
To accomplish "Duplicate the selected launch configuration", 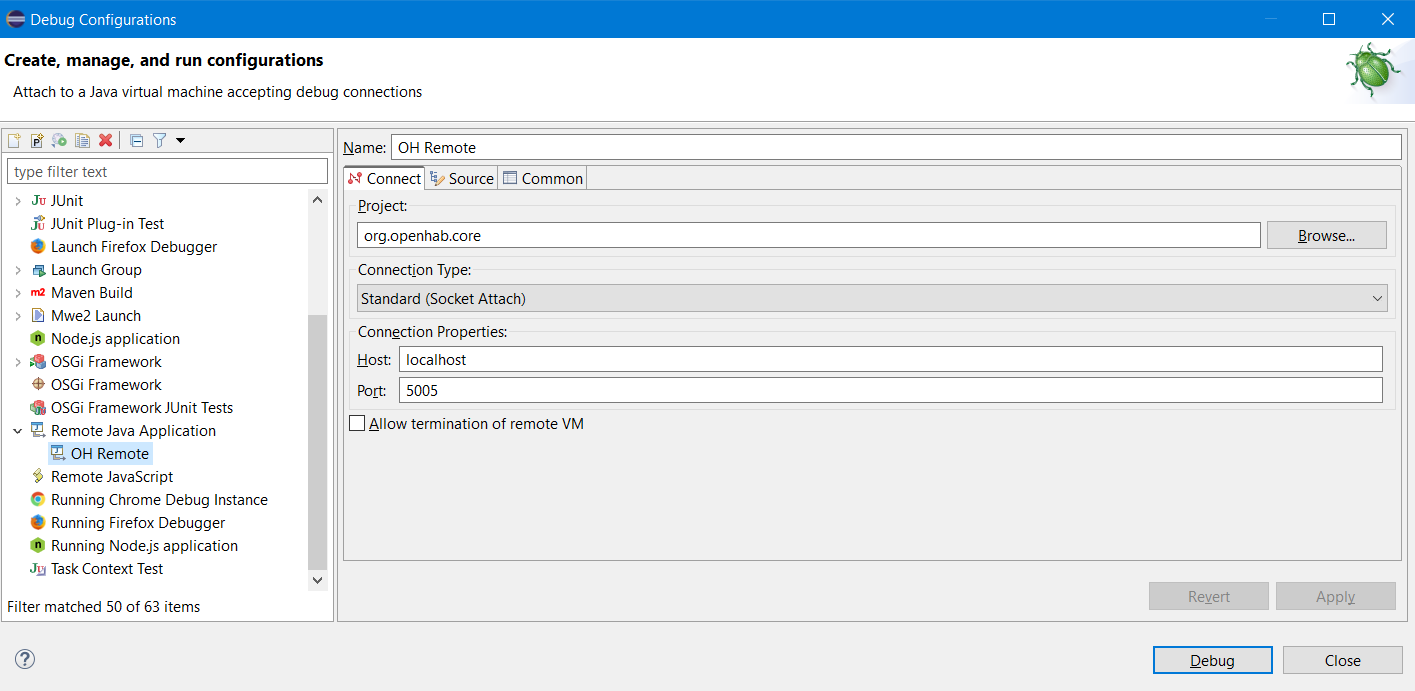I will click(x=83, y=140).
